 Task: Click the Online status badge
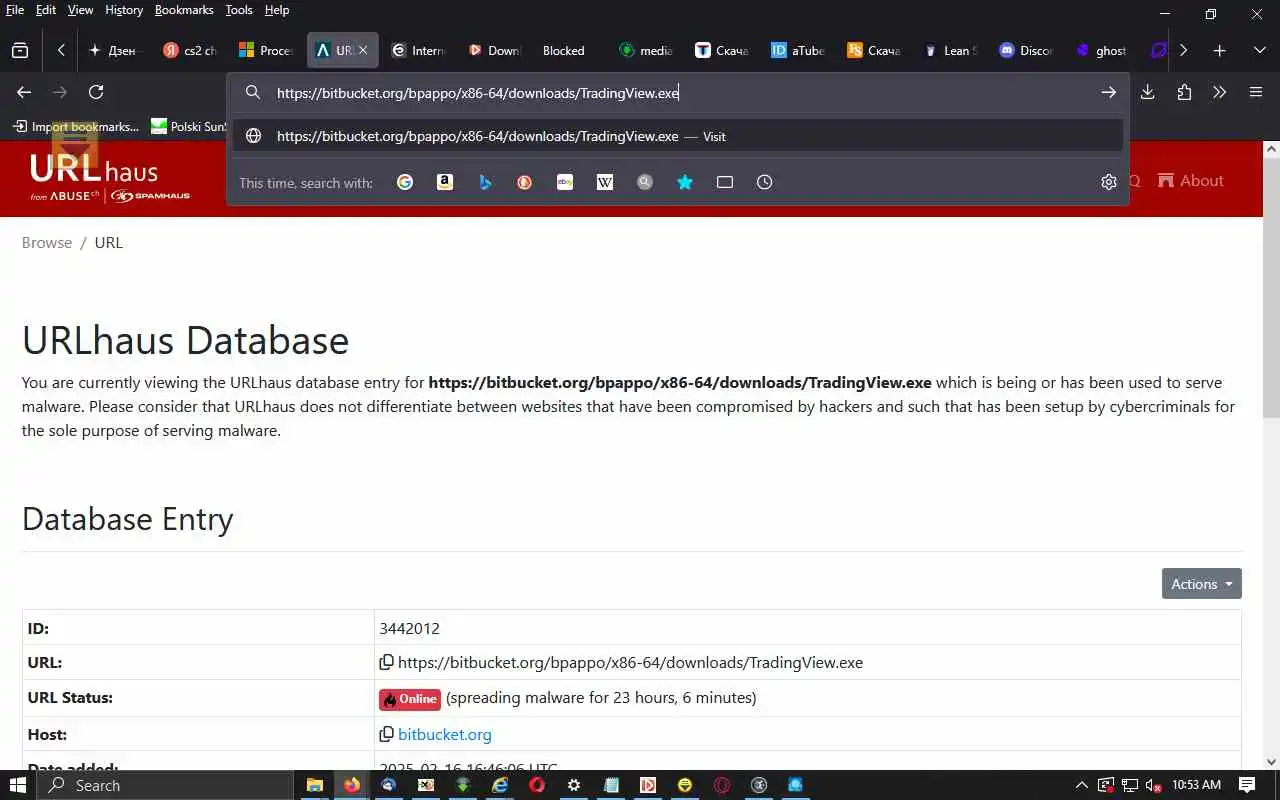point(410,698)
